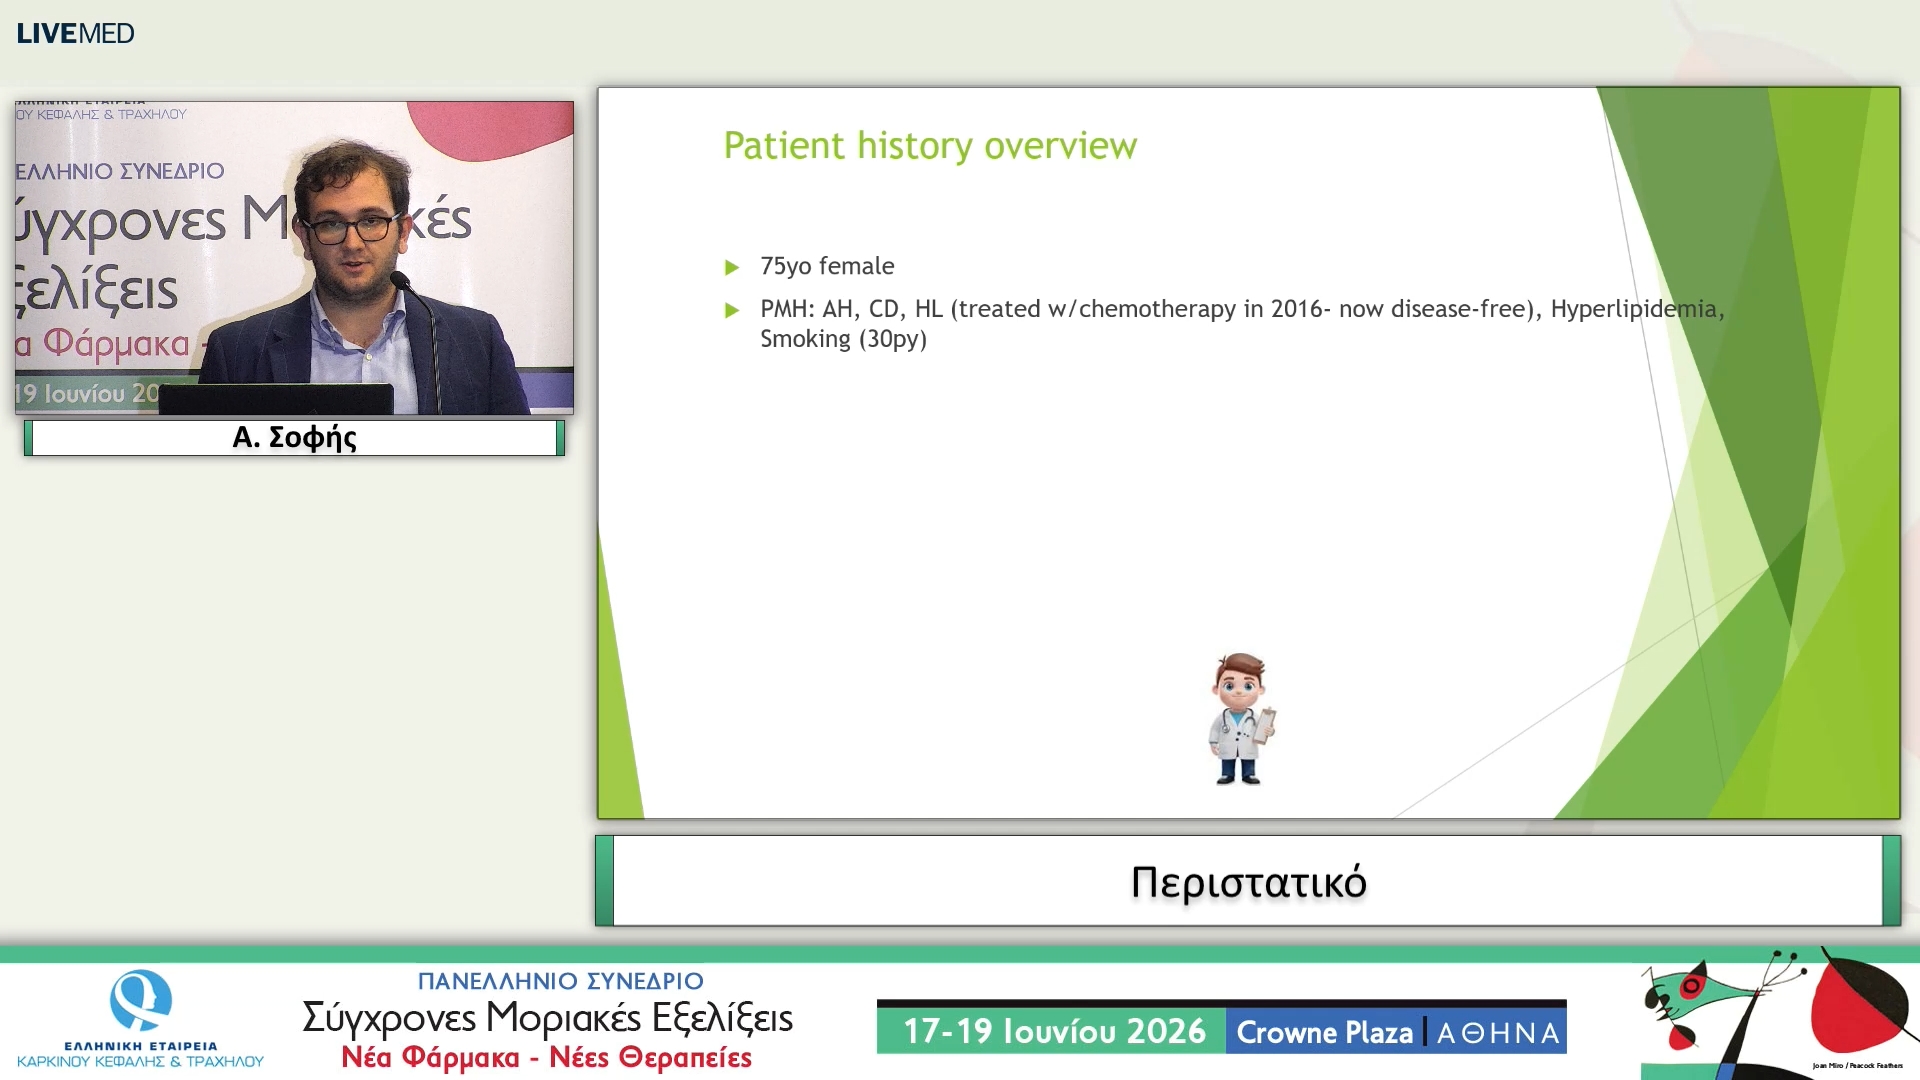Click the Περιστατικό caption text
Image resolution: width=1920 pixels, height=1080 pixels.
click(x=1248, y=882)
